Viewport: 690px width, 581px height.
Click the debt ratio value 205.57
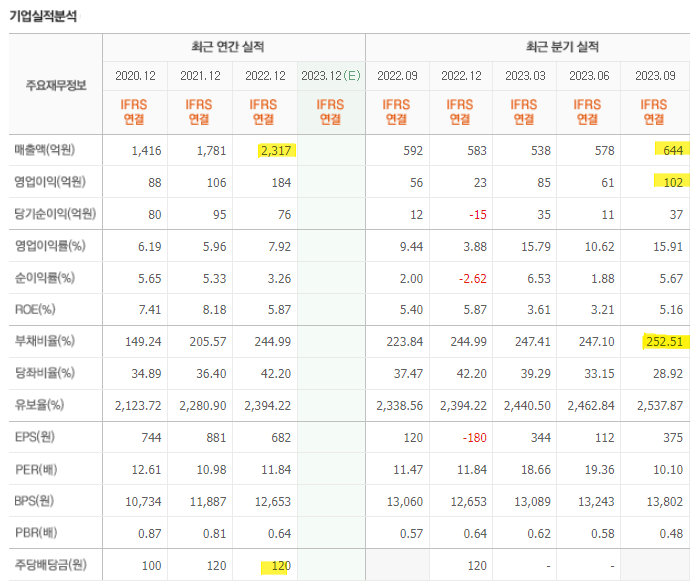coord(208,342)
